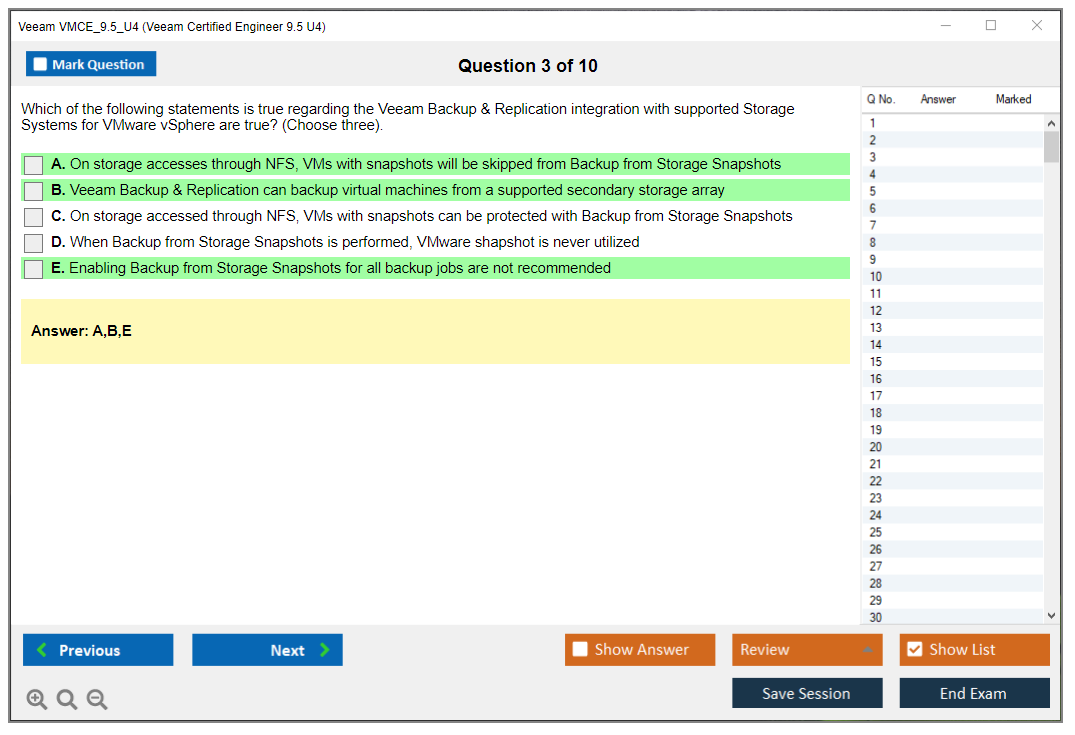The image size is (1075, 735).
Task: Enable the Show Answer checkbox
Action: 580,650
